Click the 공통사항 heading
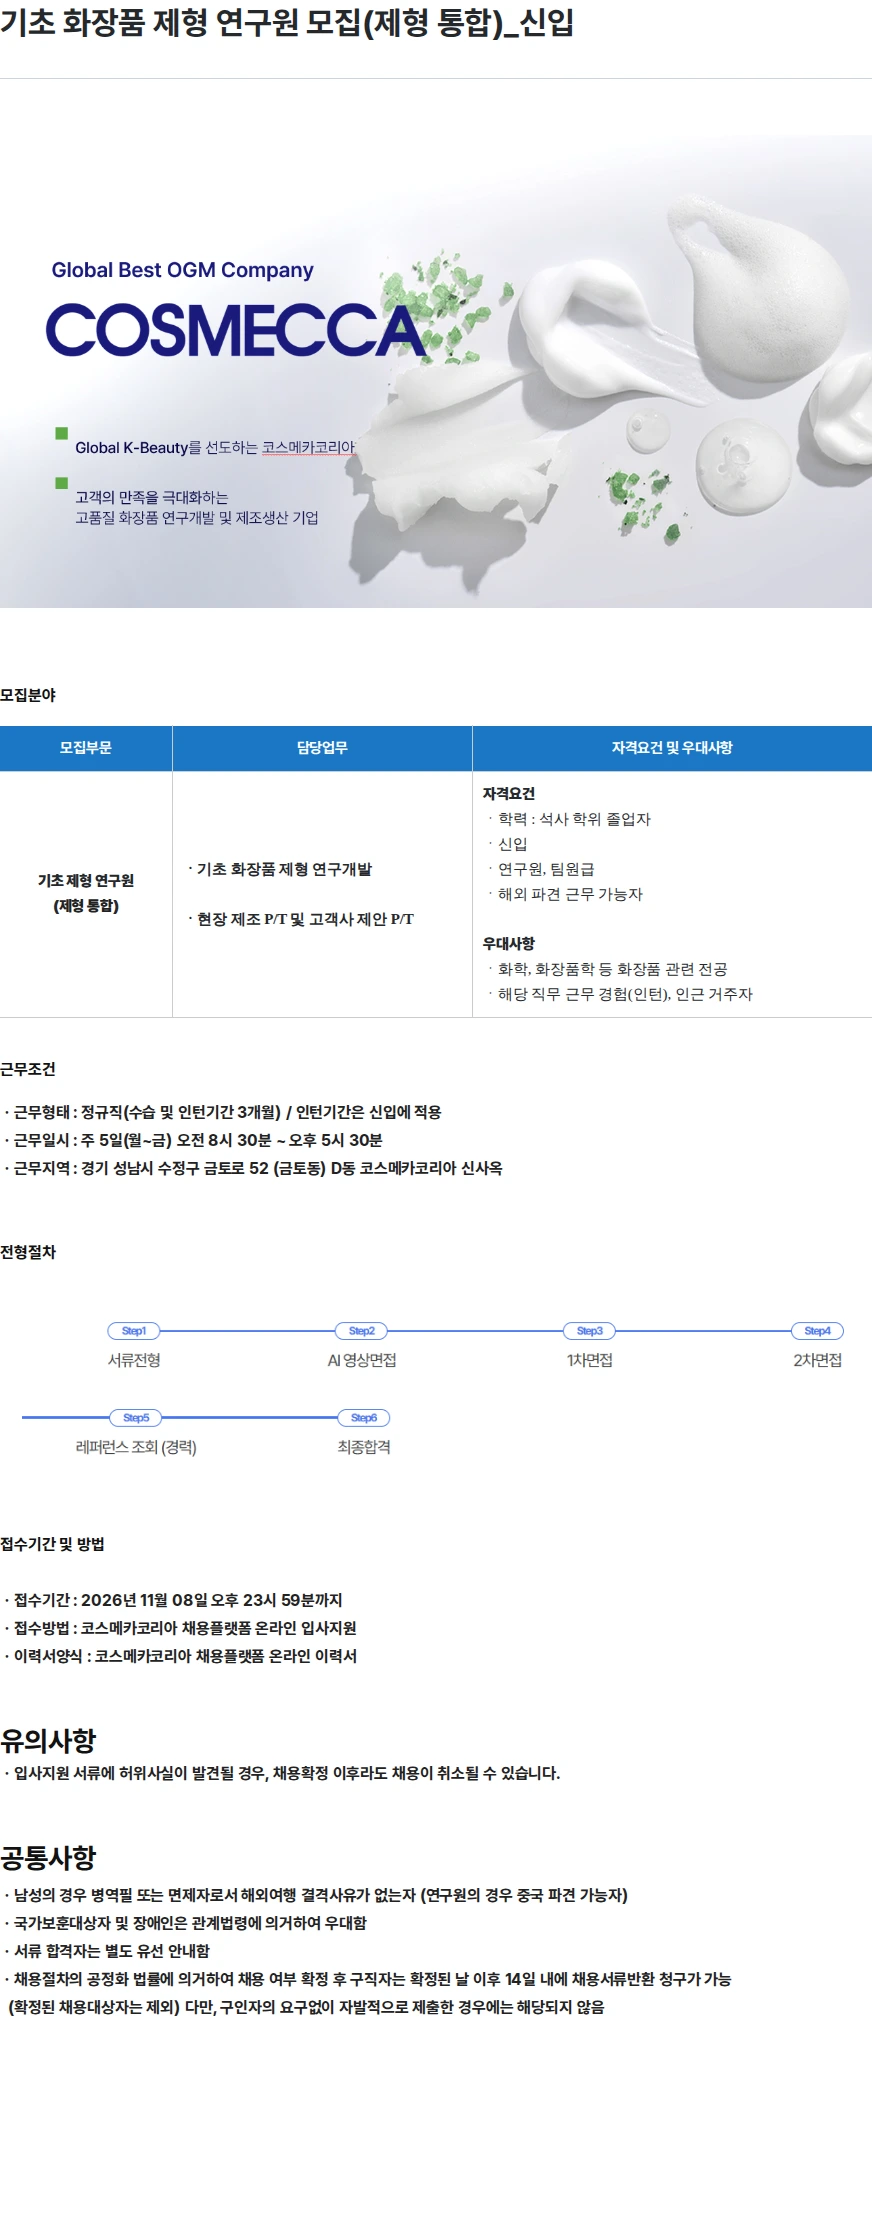 tap(48, 1859)
